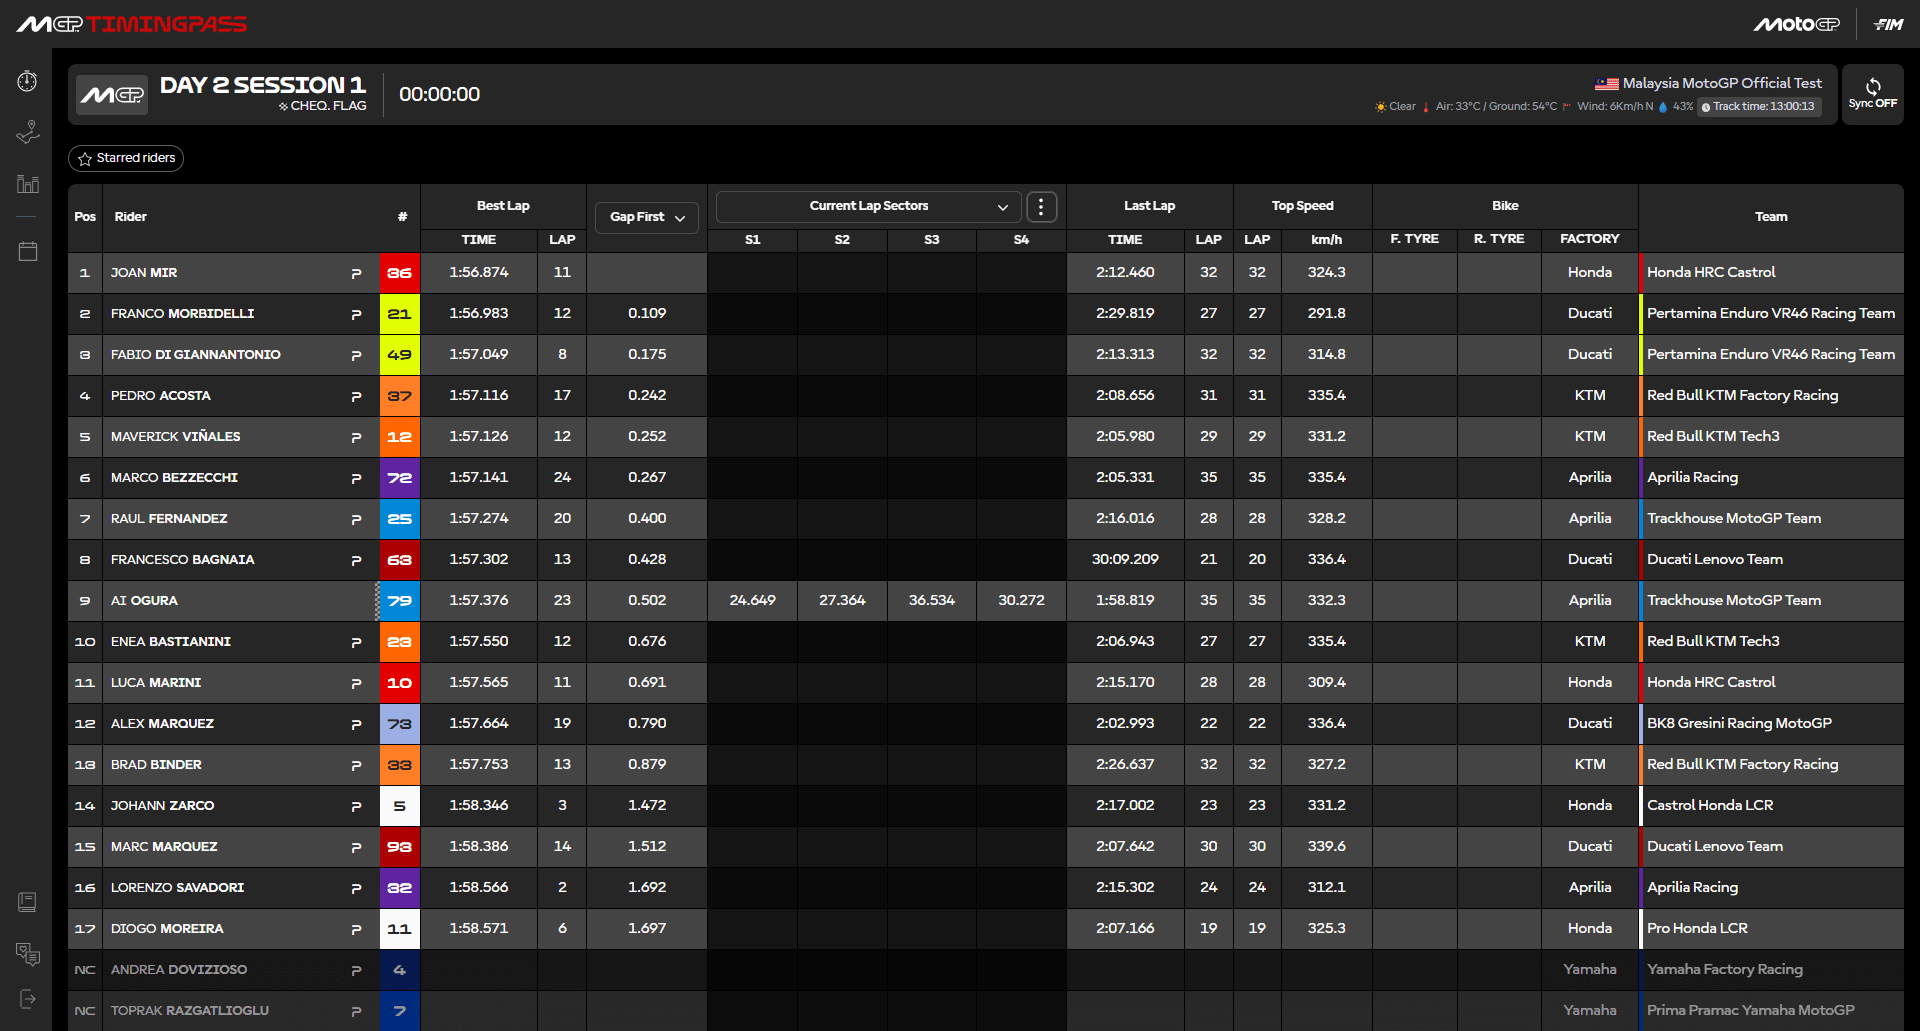
Task: Click the Top Speed column header
Action: click(x=1302, y=206)
